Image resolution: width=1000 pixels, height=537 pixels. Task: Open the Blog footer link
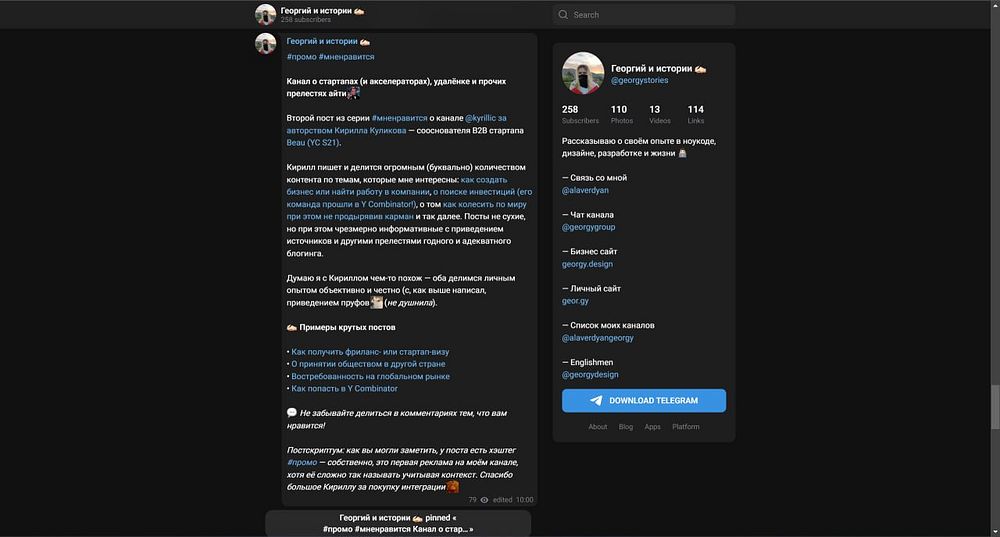click(626, 427)
